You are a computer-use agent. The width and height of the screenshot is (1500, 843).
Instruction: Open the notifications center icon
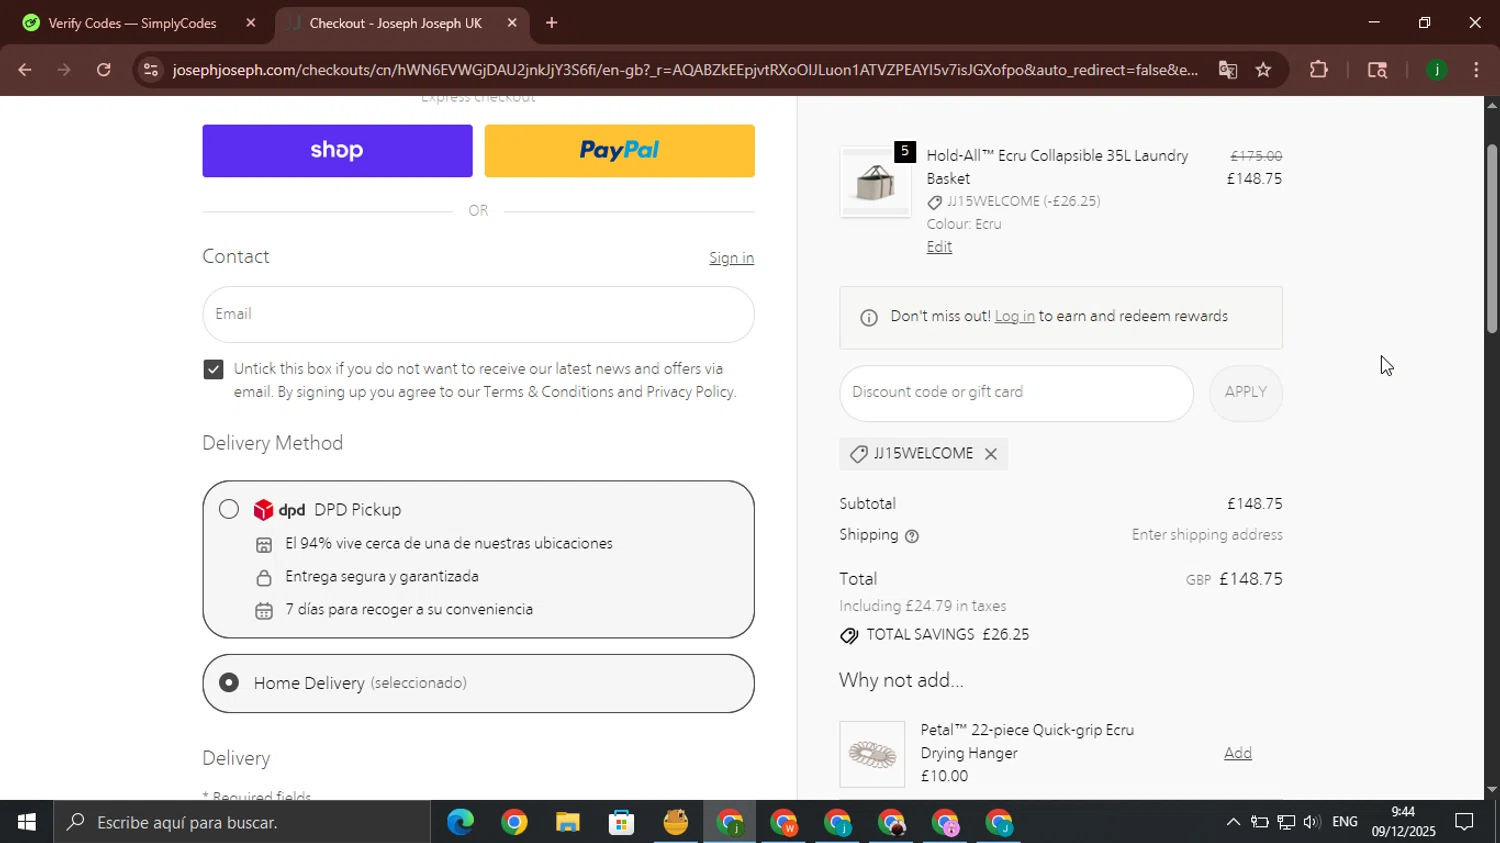pyautogui.click(x=1464, y=822)
